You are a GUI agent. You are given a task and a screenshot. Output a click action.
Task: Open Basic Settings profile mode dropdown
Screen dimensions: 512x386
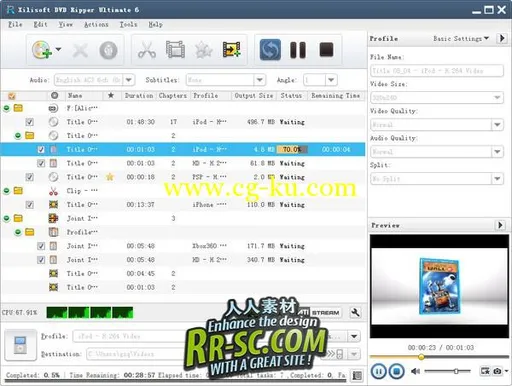(461, 39)
